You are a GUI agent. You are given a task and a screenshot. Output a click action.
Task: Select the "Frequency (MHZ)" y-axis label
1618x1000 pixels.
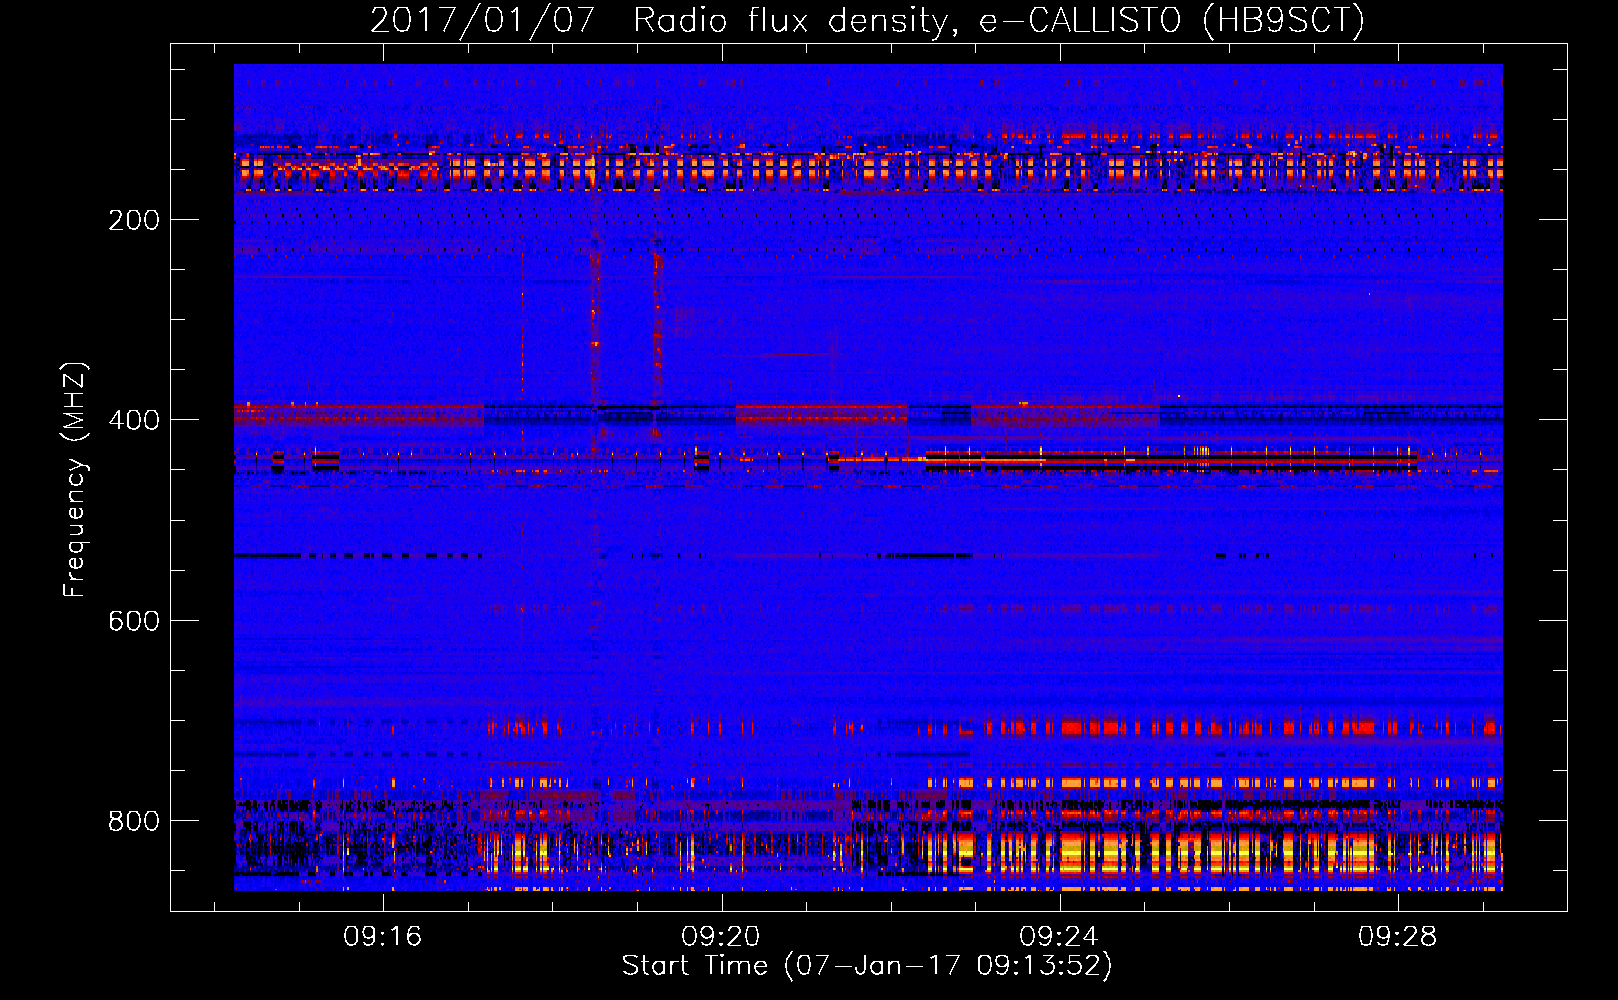click(x=75, y=479)
